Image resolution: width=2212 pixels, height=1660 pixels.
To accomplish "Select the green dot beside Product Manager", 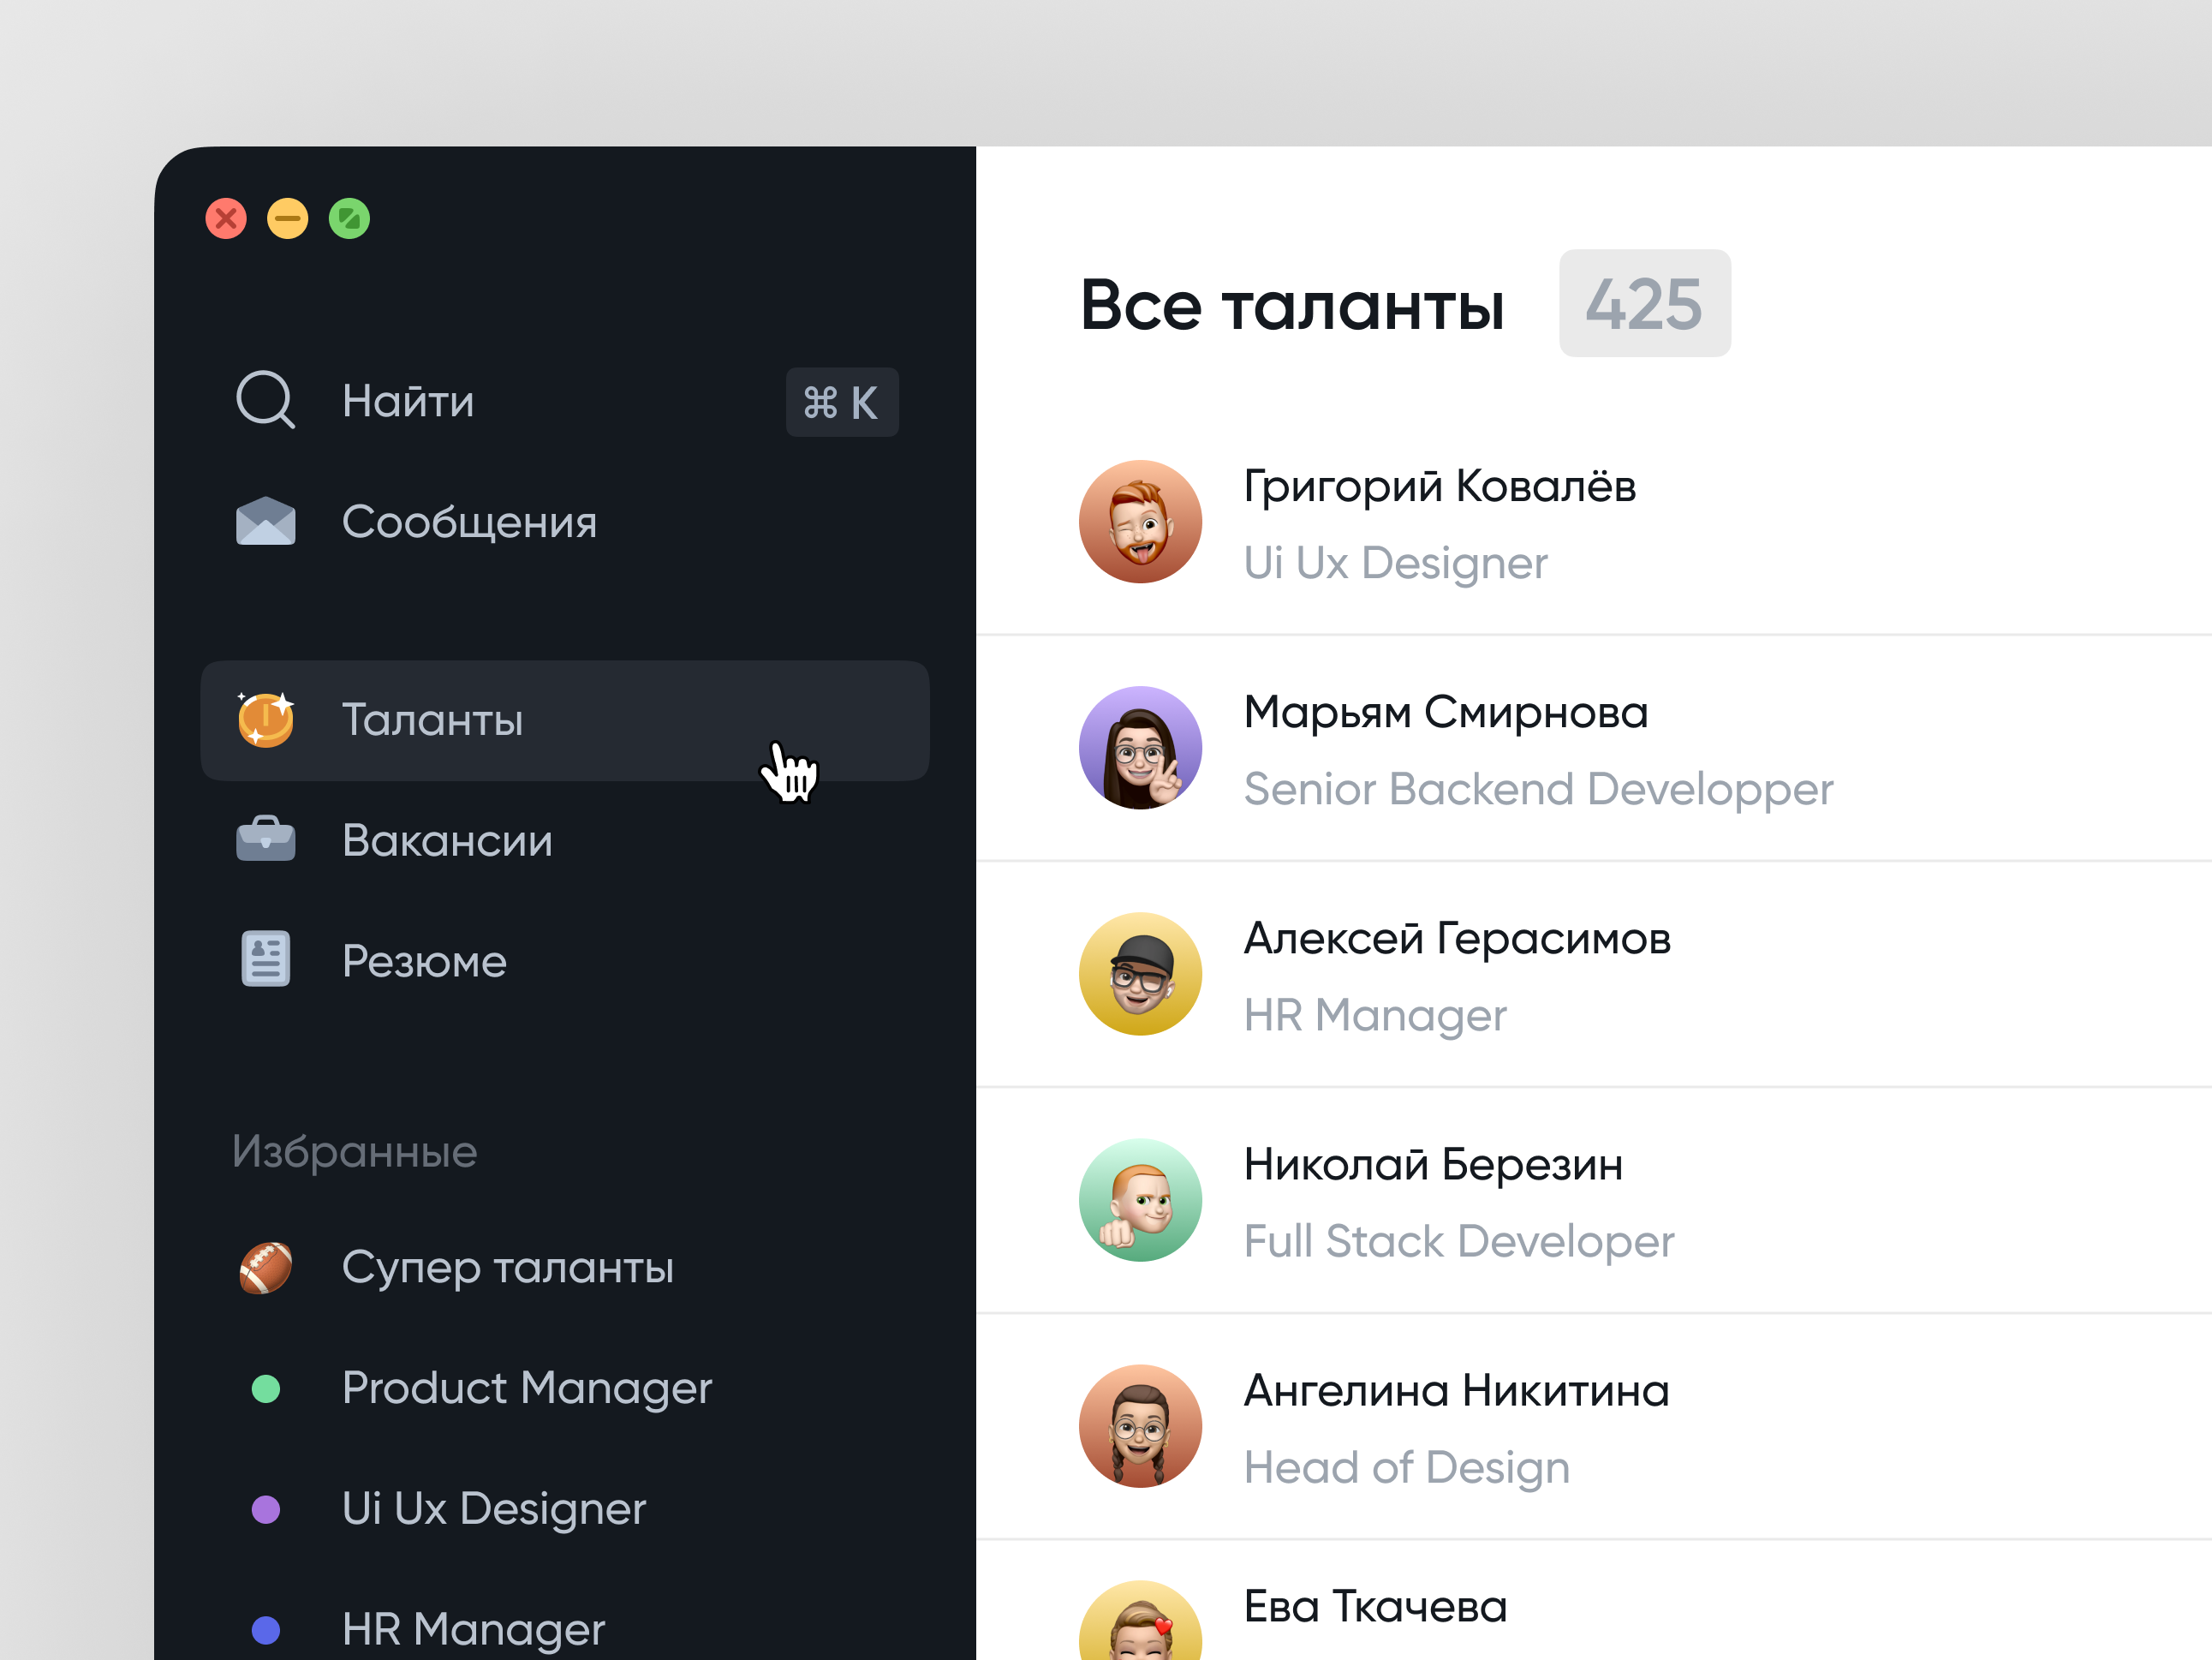I will tap(266, 1388).
